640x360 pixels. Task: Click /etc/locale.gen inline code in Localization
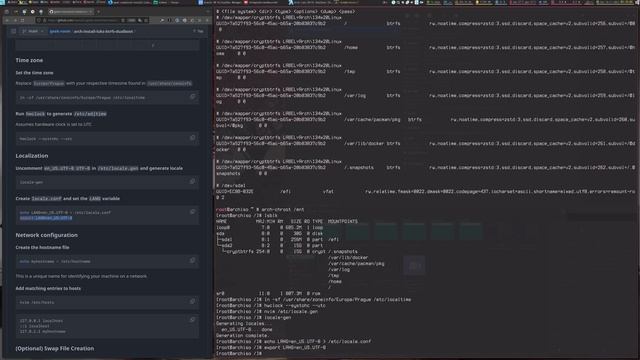(x=118, y=168)
